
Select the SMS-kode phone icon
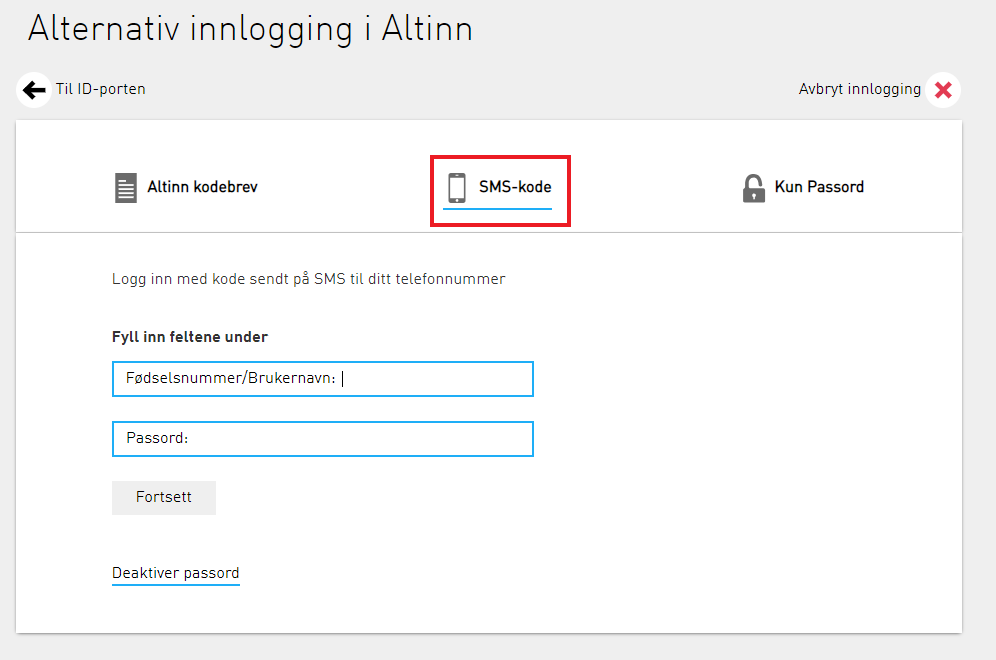pyautogui.click(x=457, y=188)
